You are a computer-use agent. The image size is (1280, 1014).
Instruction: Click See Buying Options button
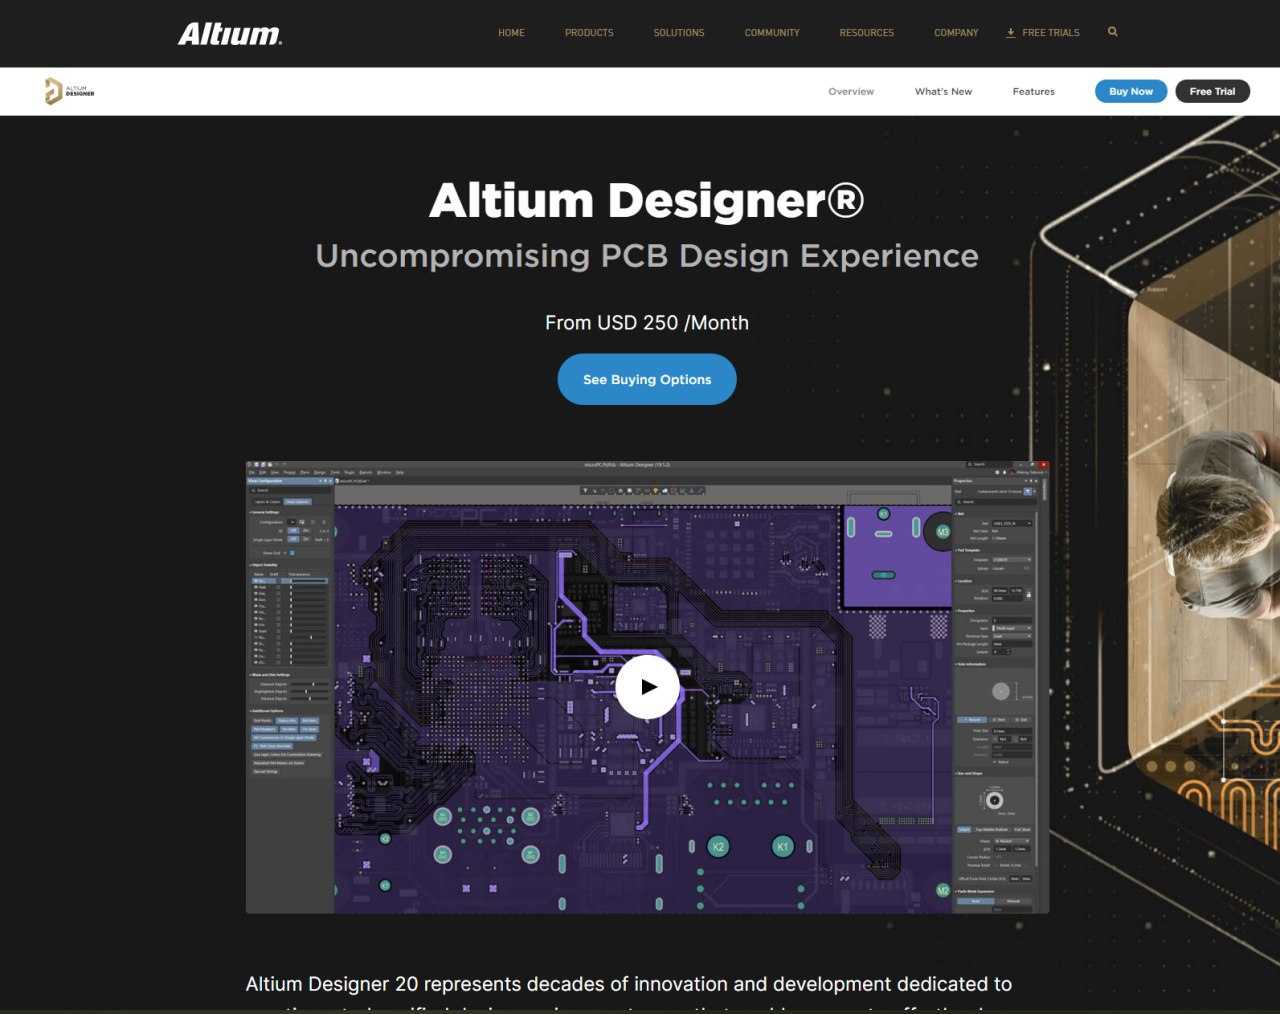647,379
